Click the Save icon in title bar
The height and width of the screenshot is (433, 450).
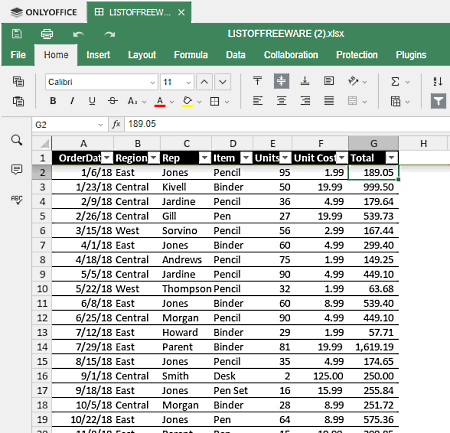click(x=17, y=34)
